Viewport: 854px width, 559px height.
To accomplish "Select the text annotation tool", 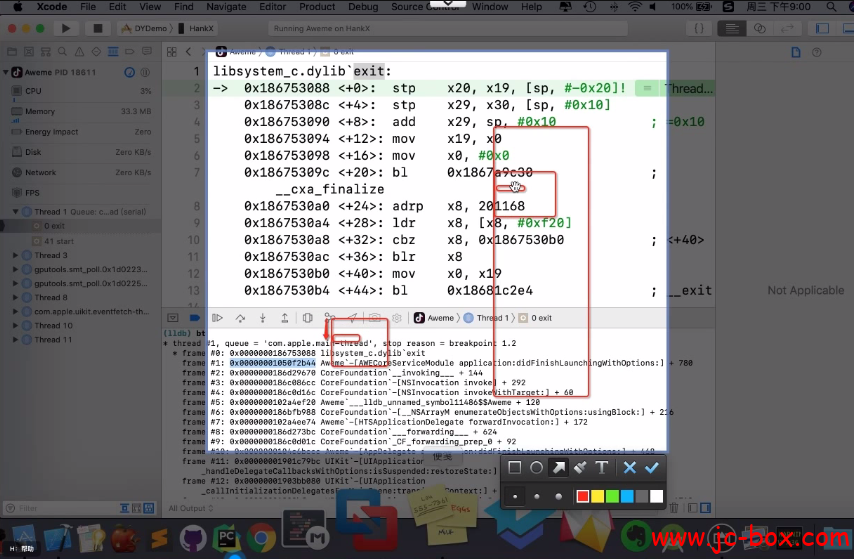I will click(601, 467).
